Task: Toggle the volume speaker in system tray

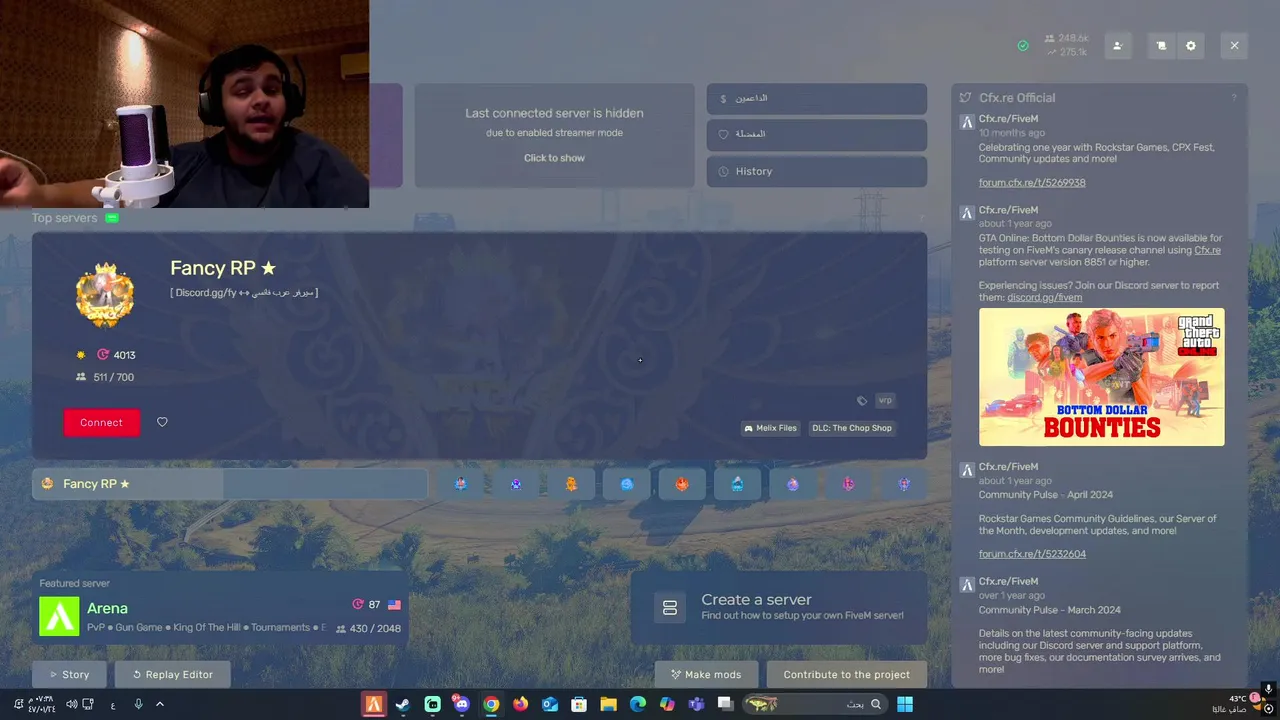Action: tap(72, 704)
